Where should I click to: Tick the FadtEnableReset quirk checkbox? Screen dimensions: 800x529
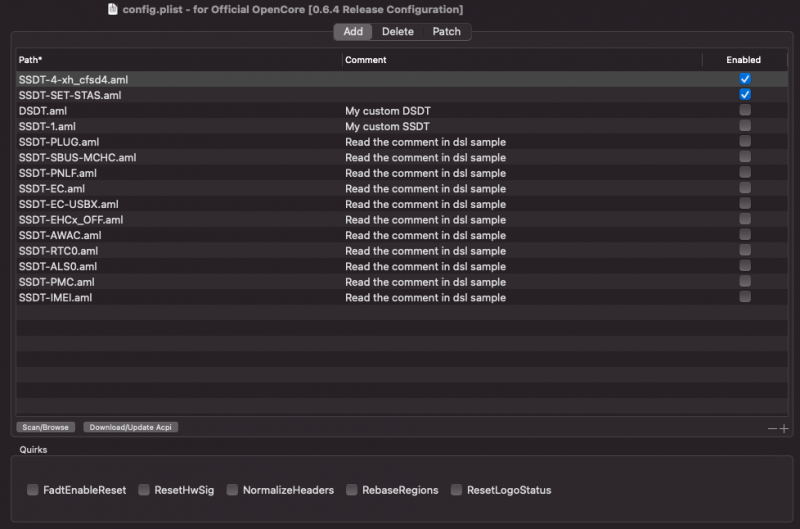pyautogui.click(x=33, y=490)
